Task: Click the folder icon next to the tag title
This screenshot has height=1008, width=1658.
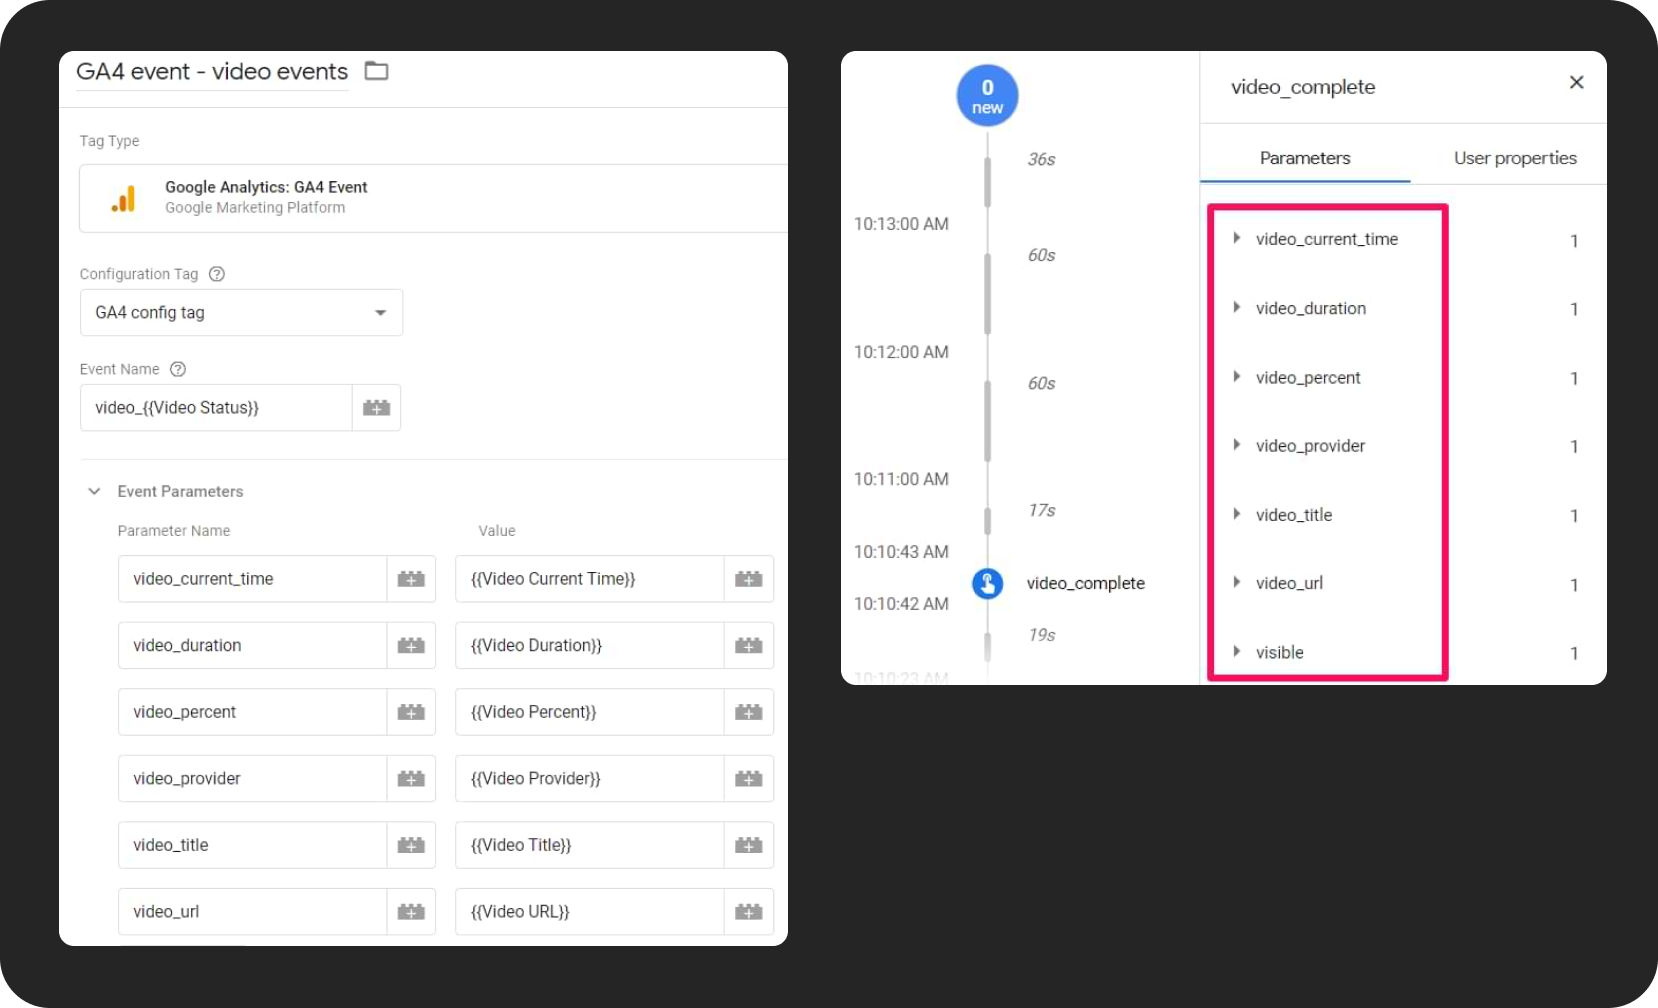Action: click(376, 71)
